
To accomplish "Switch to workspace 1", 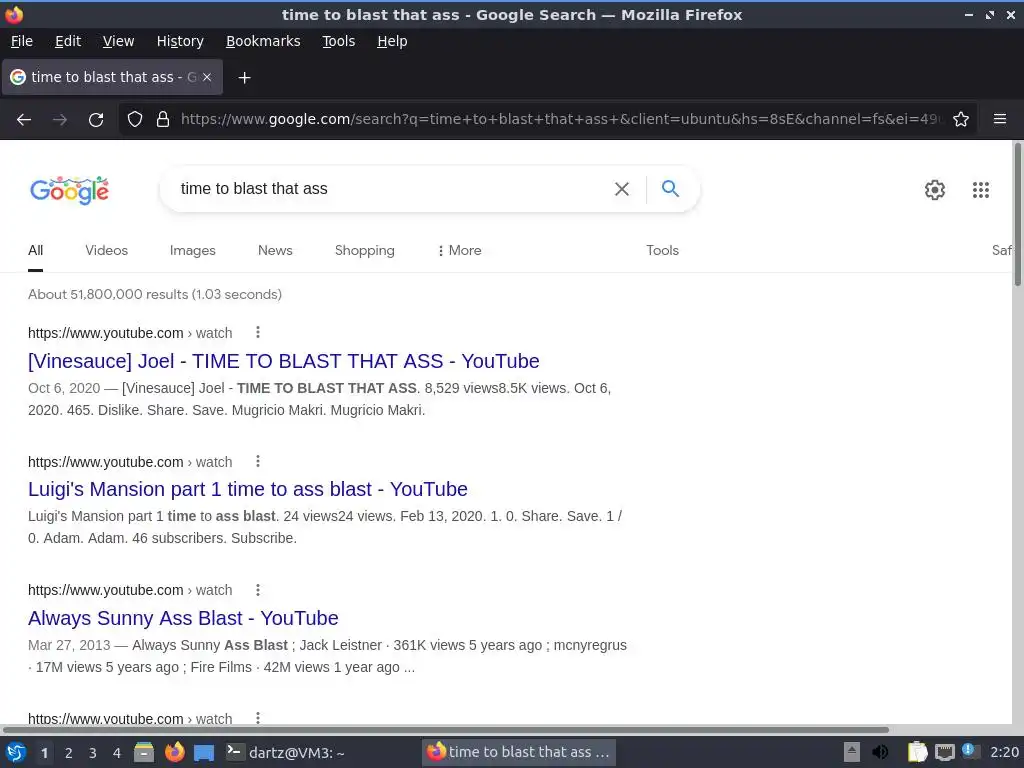I will 44,753.
